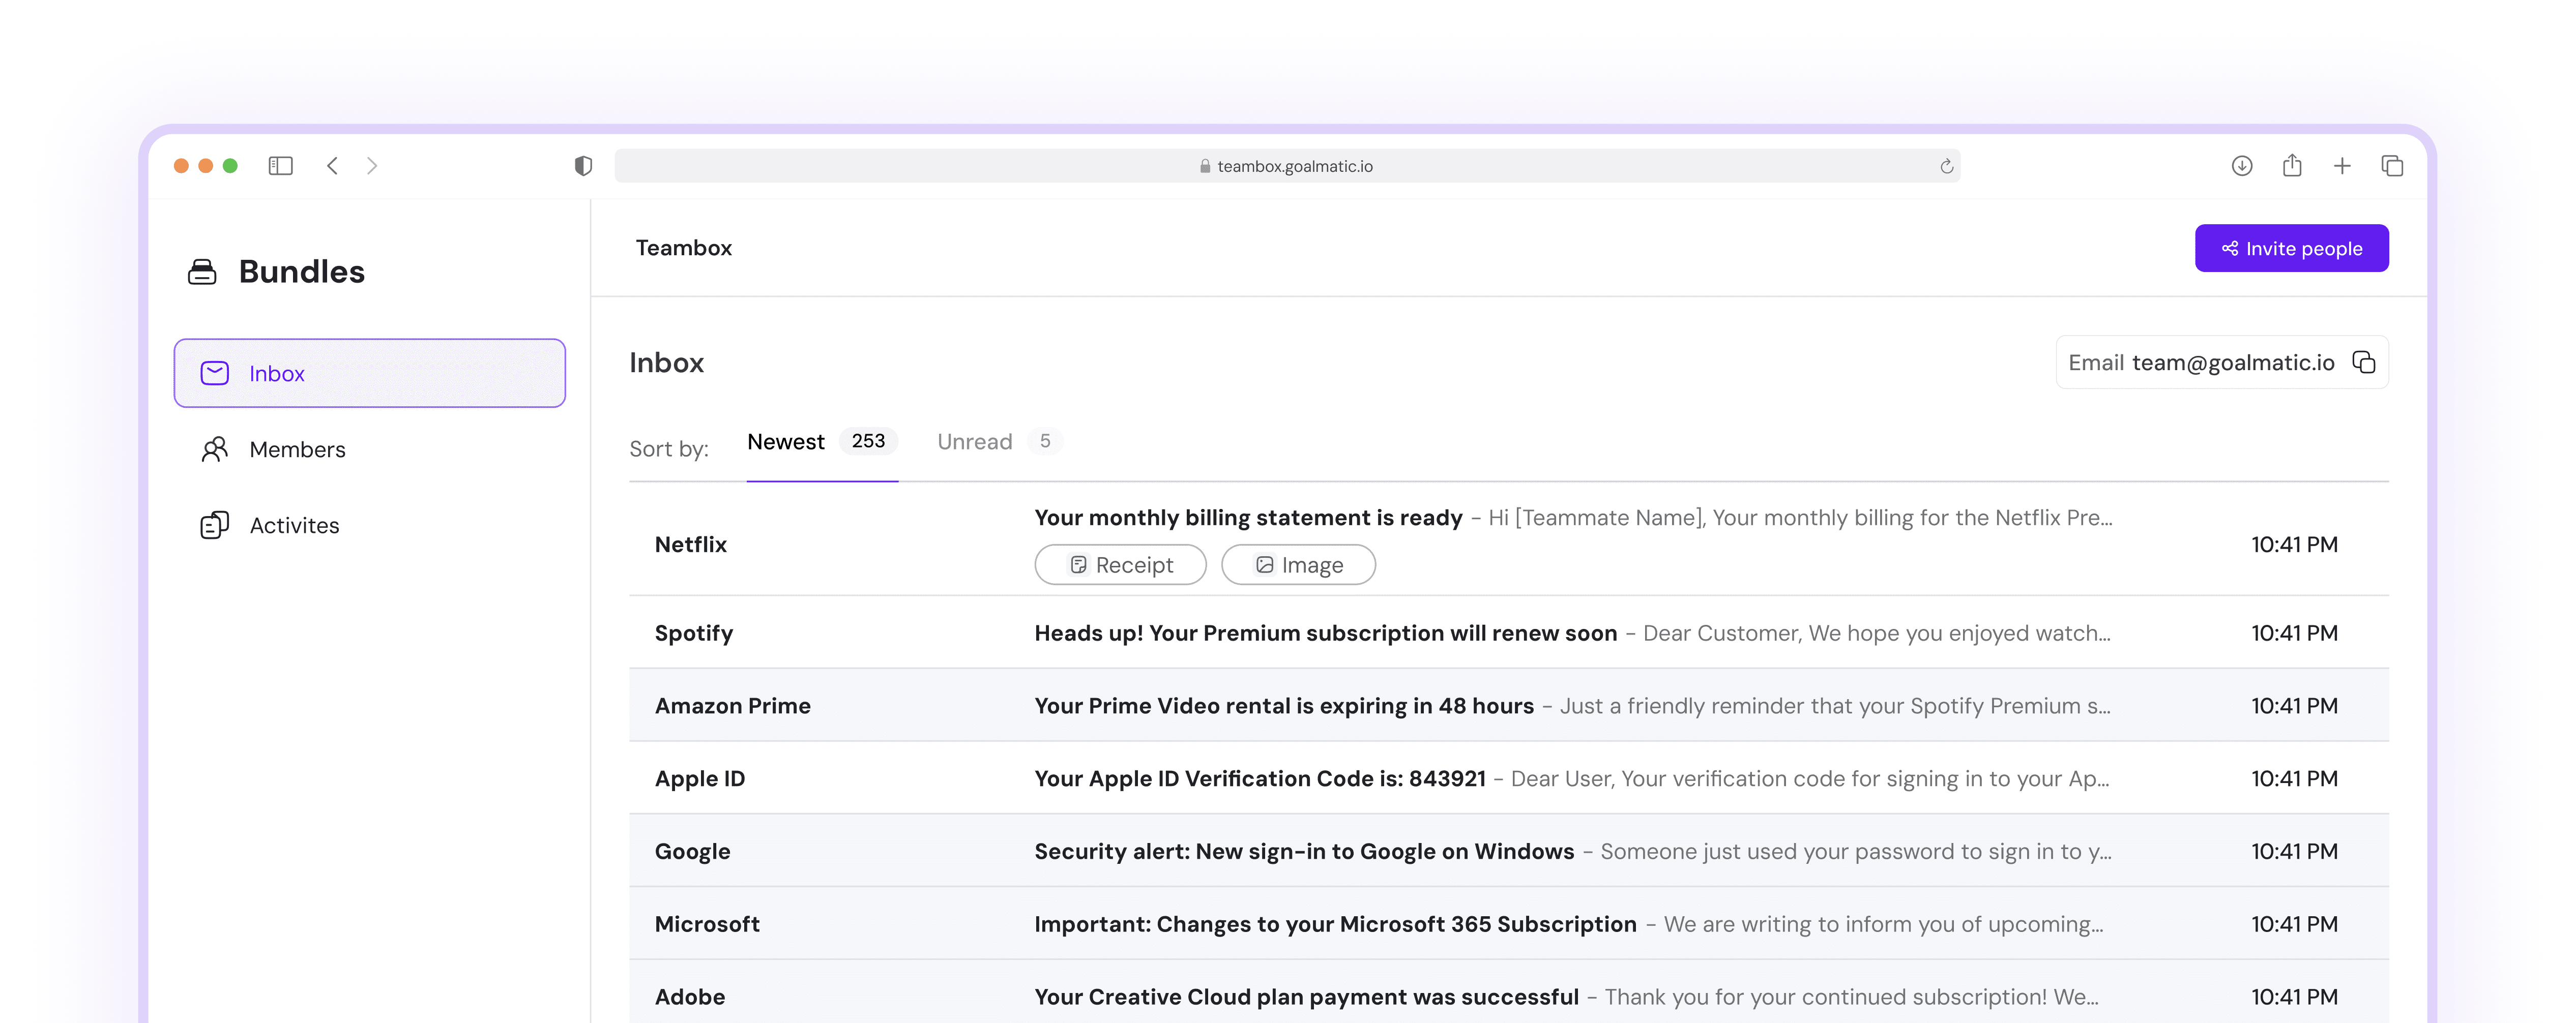Open the browser downloads icon
Image resolution: width=2576 pixels, height=1023 pixels.
[2241, 166]
